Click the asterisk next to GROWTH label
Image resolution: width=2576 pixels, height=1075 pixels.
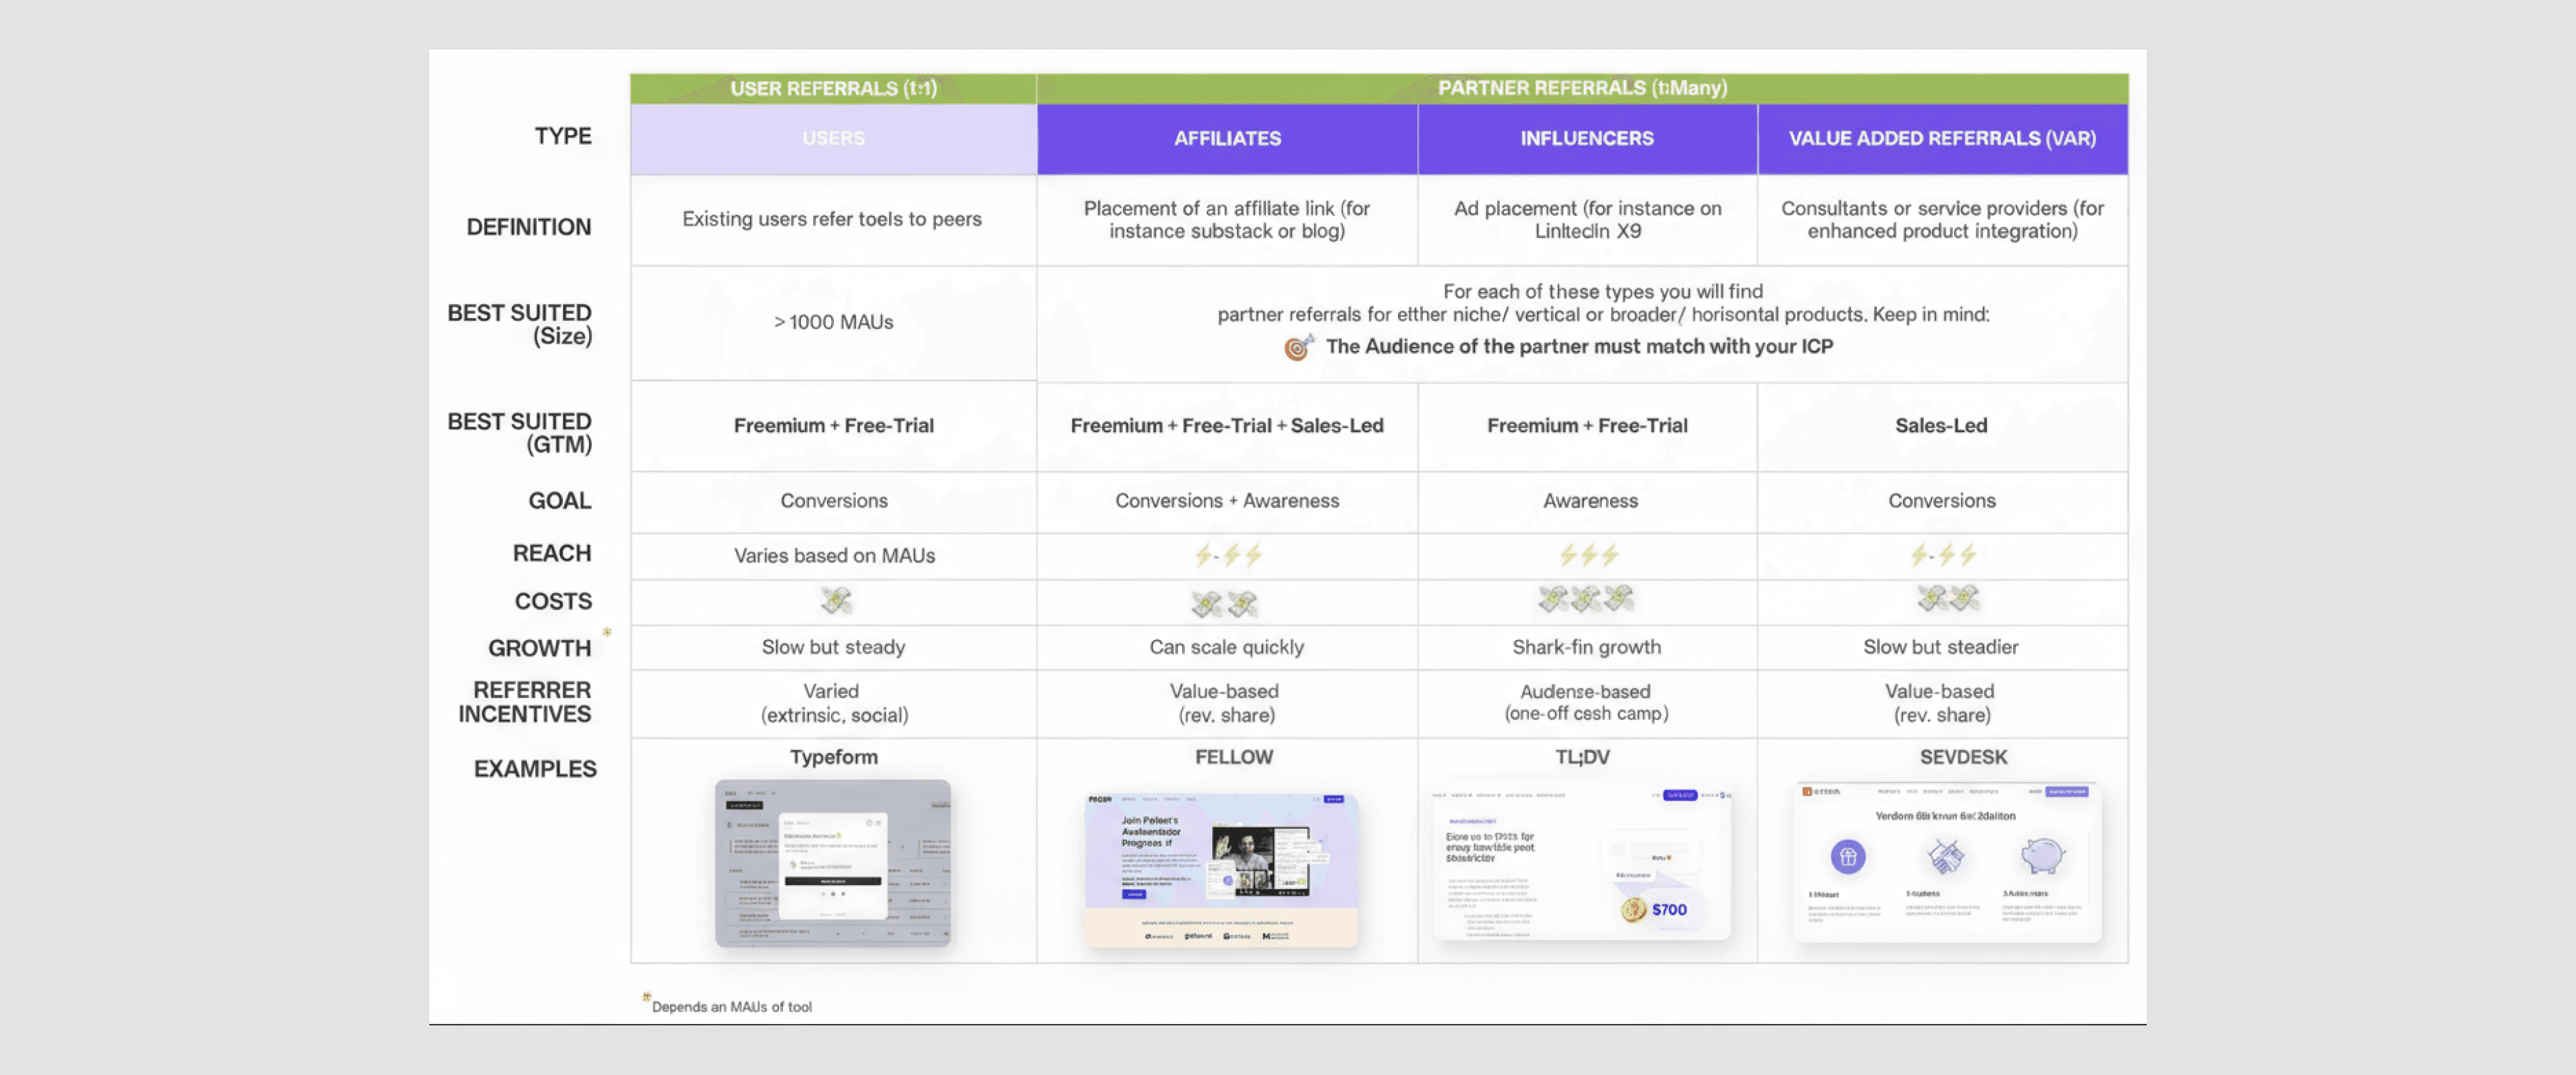pyautogui.click(x=607, y=632)
